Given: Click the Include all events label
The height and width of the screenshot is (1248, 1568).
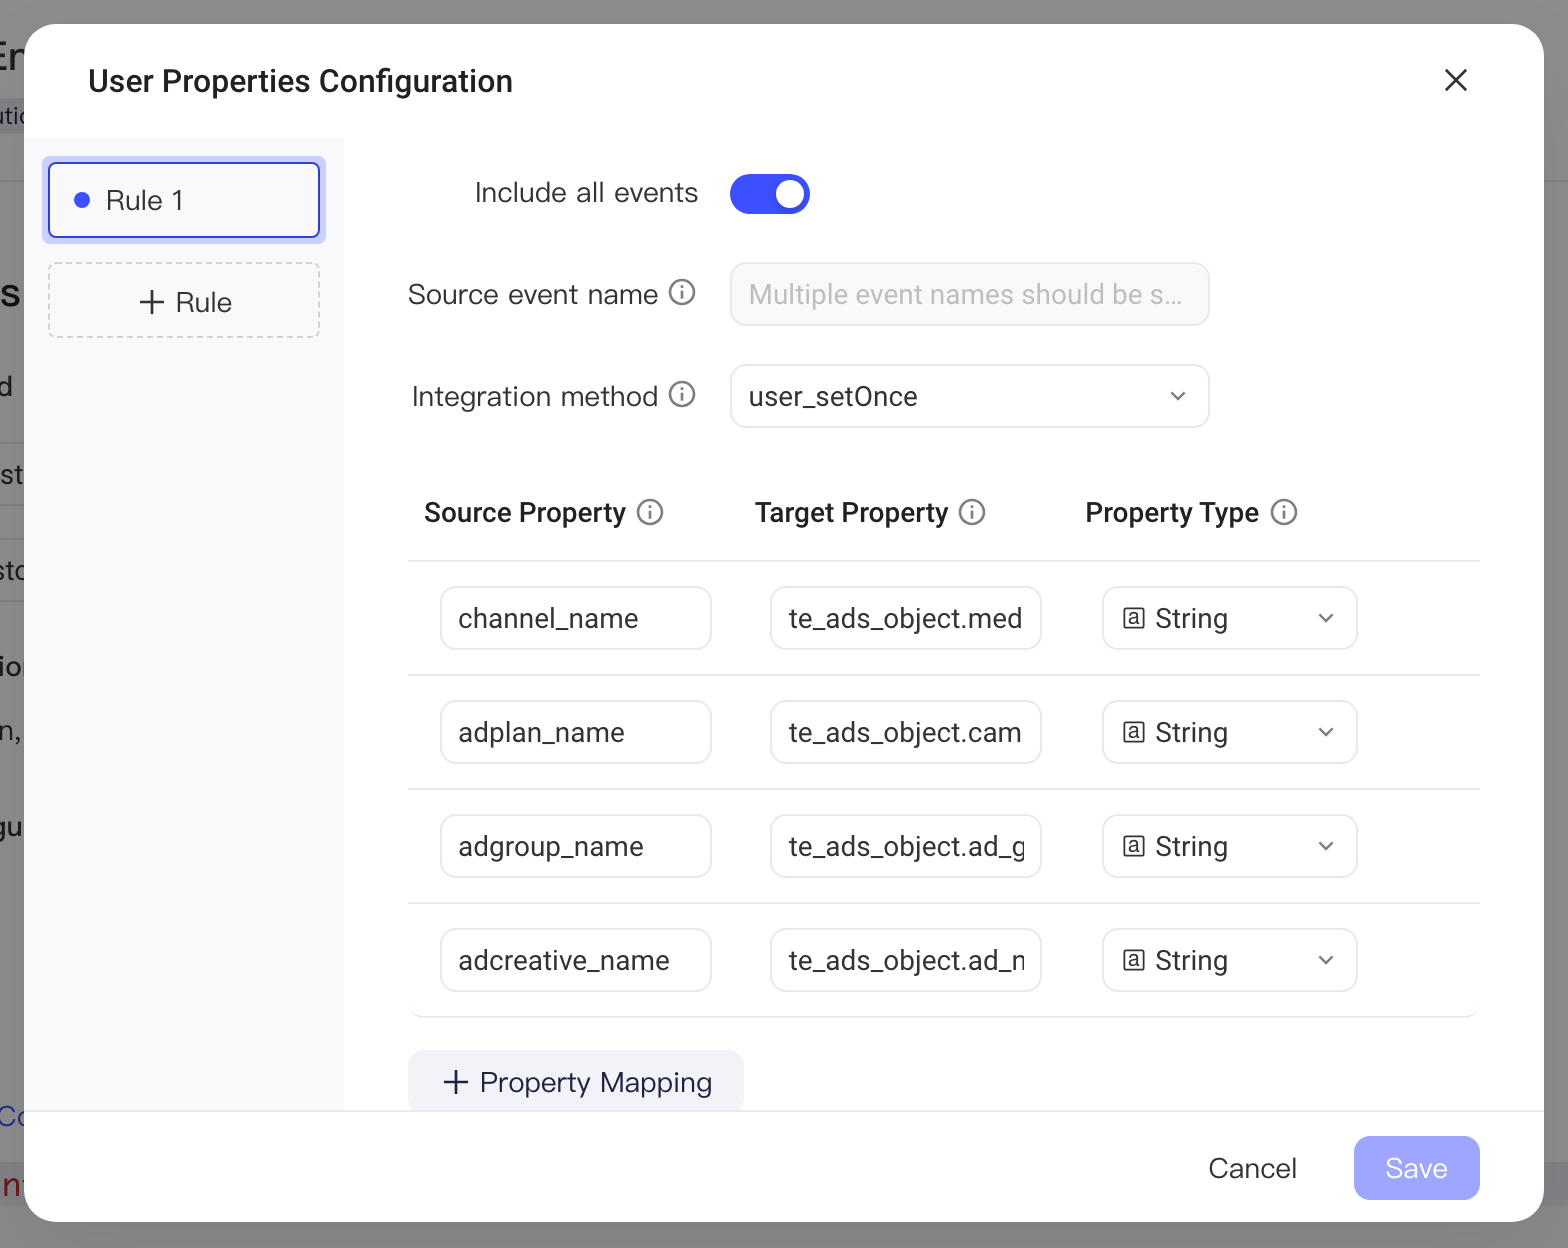Looking at the screenshot, I should (x=586, y=193).
